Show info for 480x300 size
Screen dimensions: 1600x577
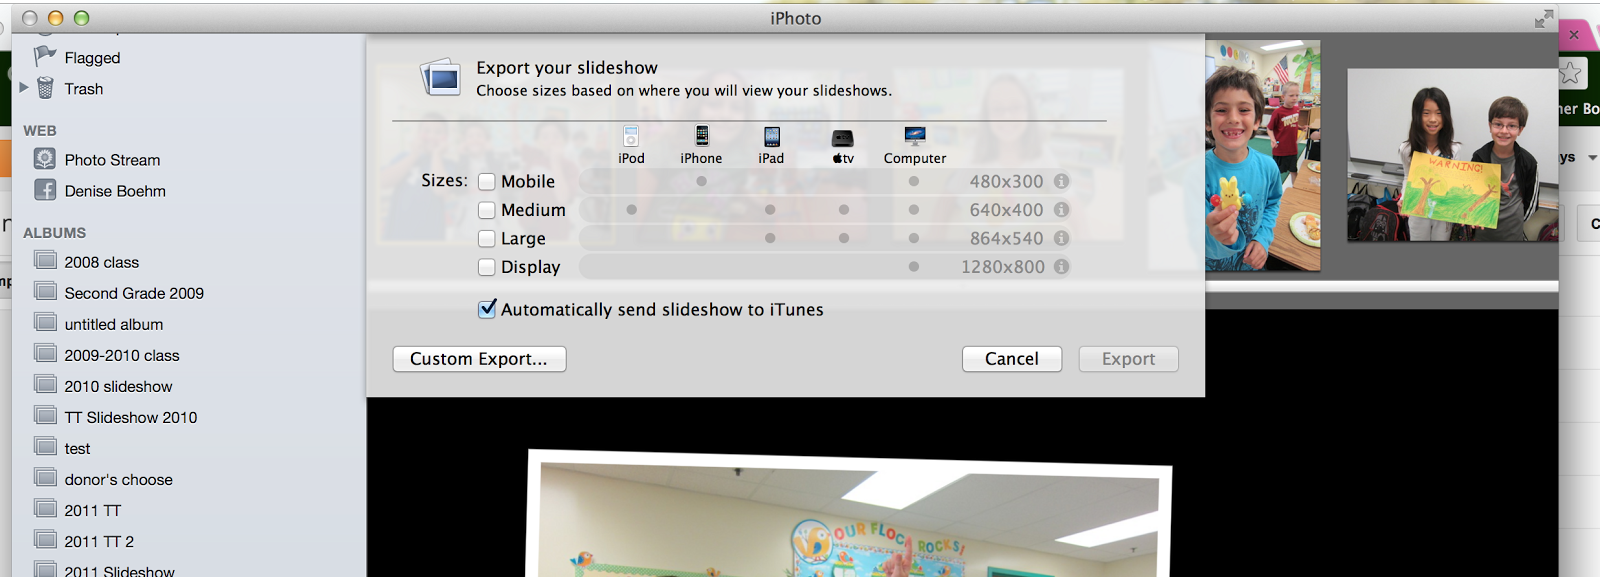tap(1061, 181)
